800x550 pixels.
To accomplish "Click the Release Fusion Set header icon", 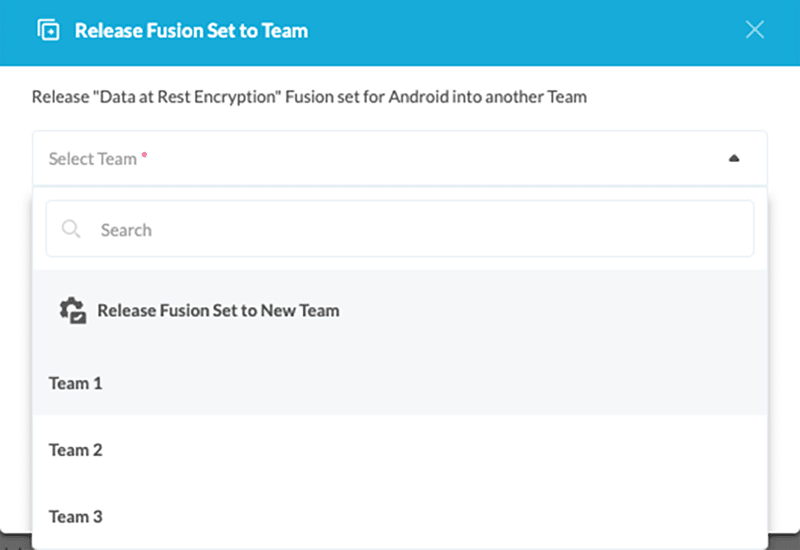I will click(48, 30).
